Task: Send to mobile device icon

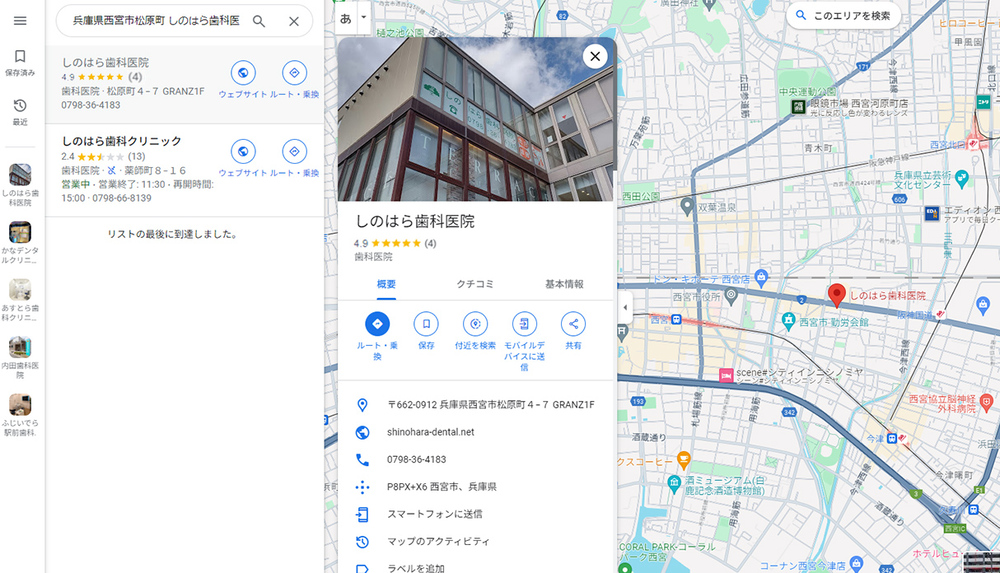Action: click(524, 324)
